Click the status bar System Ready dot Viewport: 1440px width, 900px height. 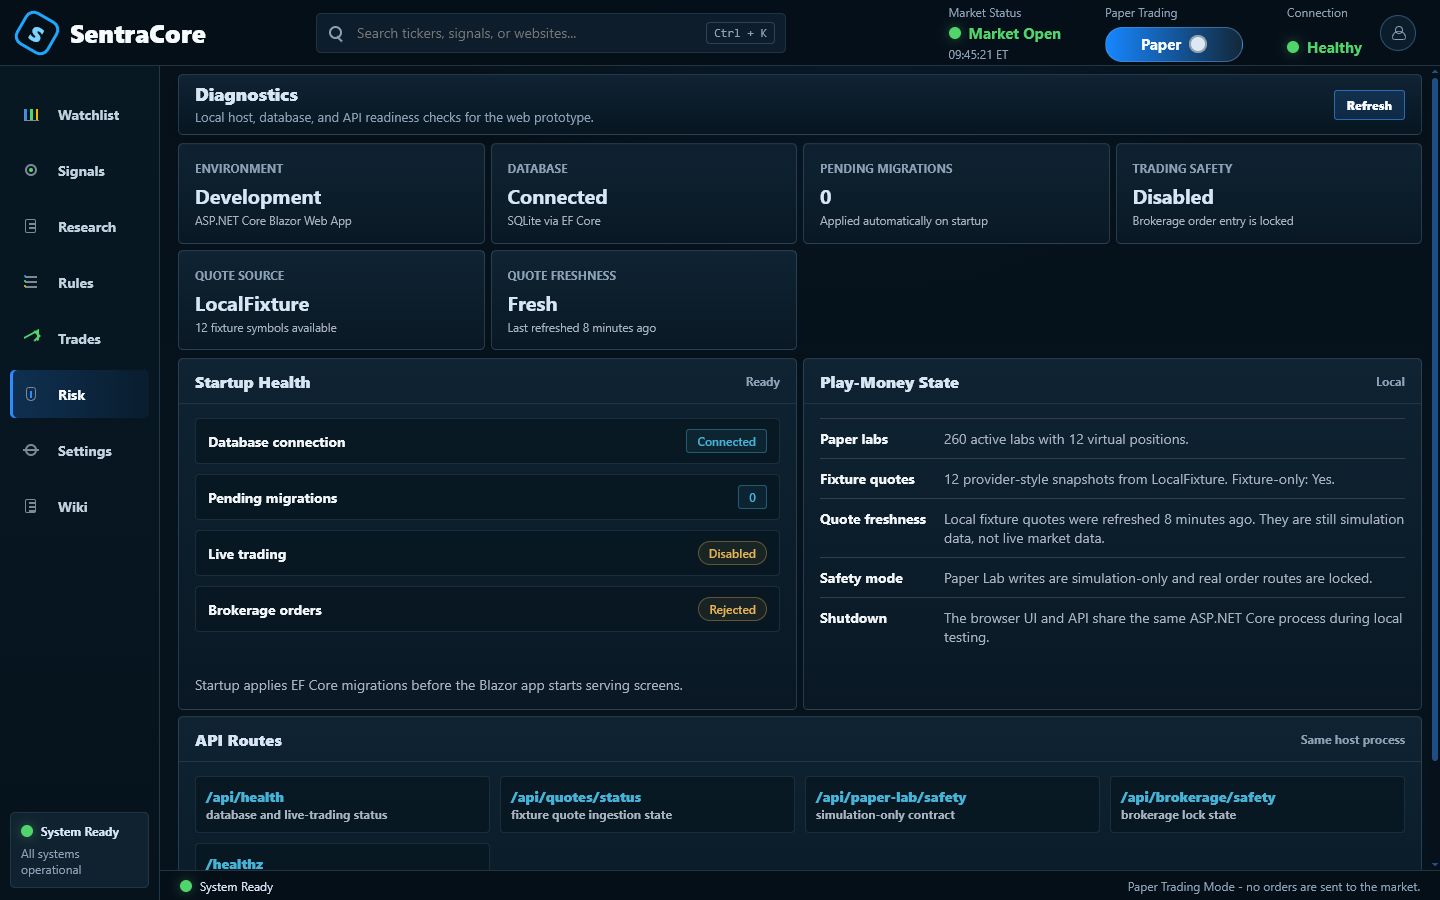pyautogui.click(x=185, y=886)
